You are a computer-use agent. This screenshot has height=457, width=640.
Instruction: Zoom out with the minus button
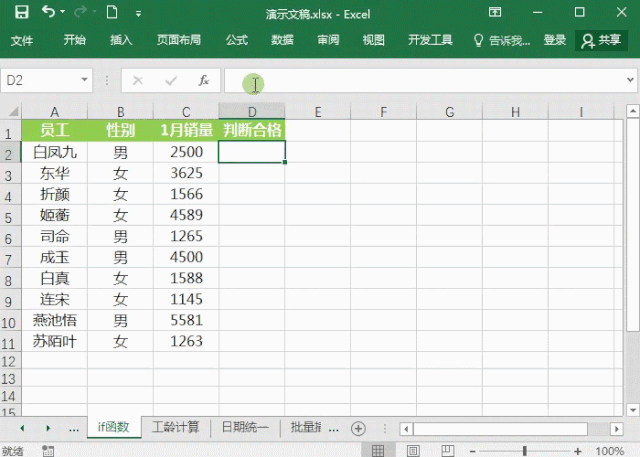(473, 451)
